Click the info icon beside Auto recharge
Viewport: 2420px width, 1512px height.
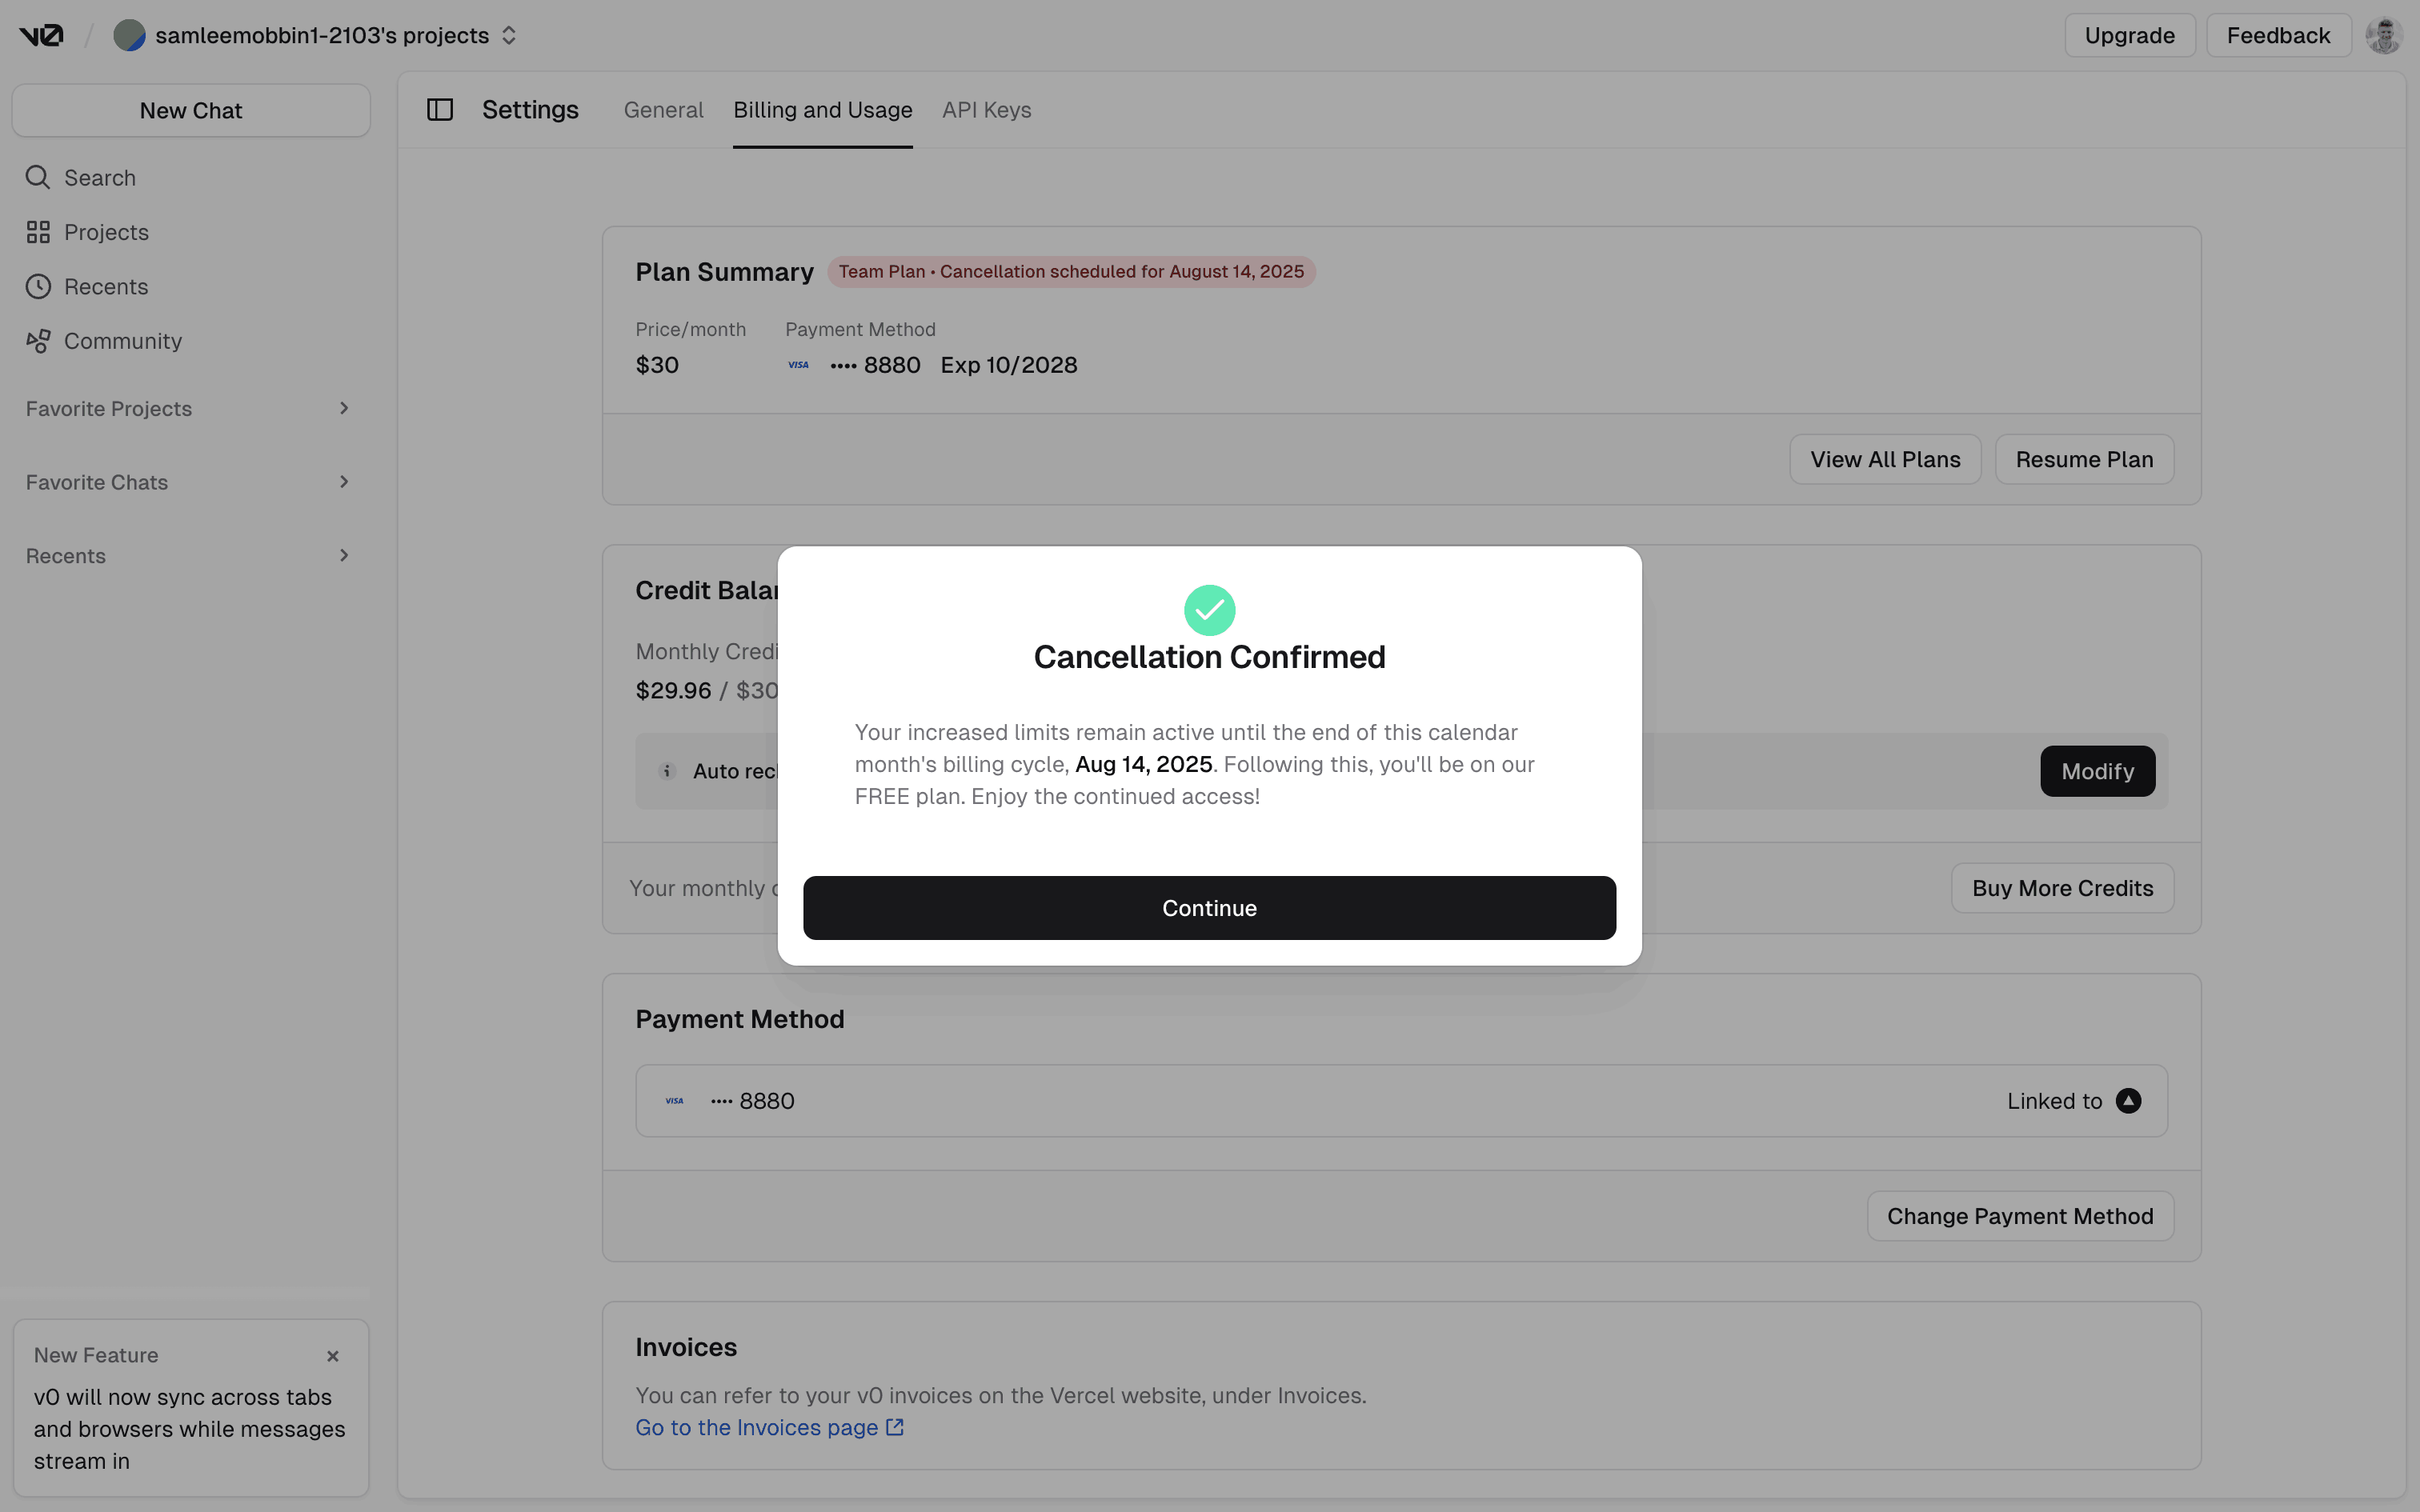[667, 771]
